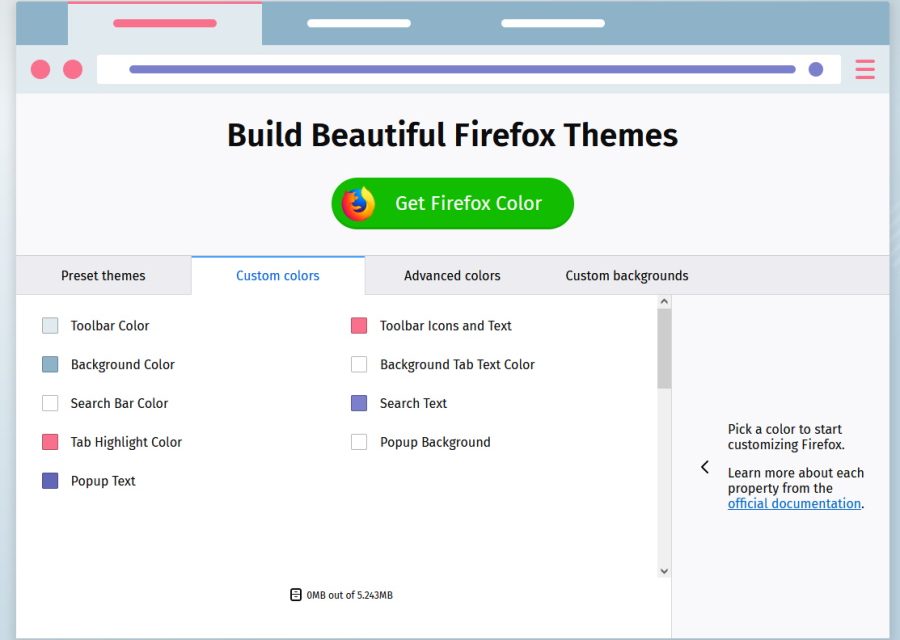Open the Toolbar Color swatch
900x640 pixels.
[49, 325]
